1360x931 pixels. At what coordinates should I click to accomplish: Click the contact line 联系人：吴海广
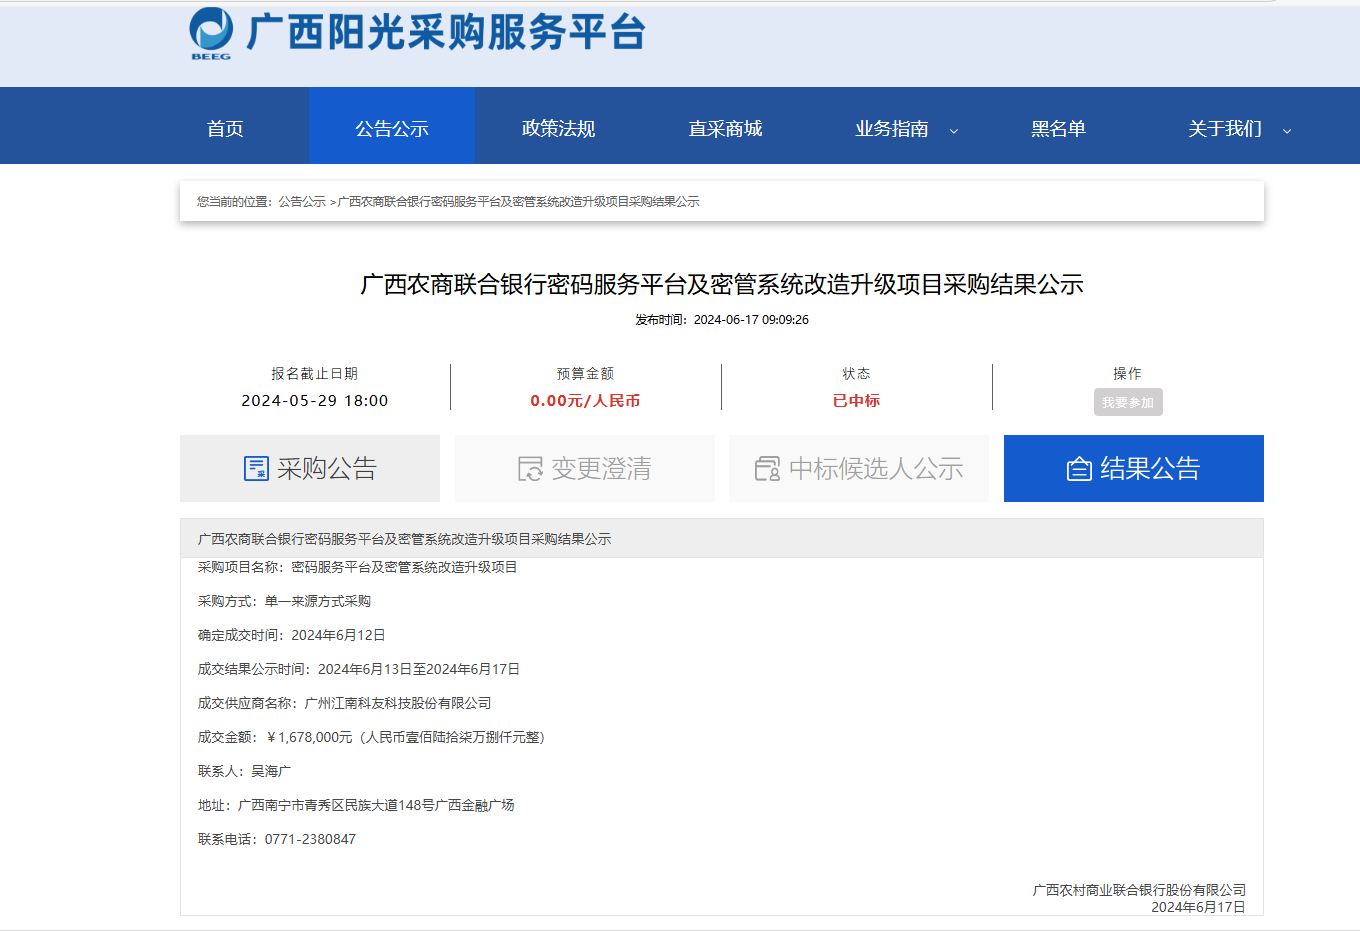click(244, 771)
